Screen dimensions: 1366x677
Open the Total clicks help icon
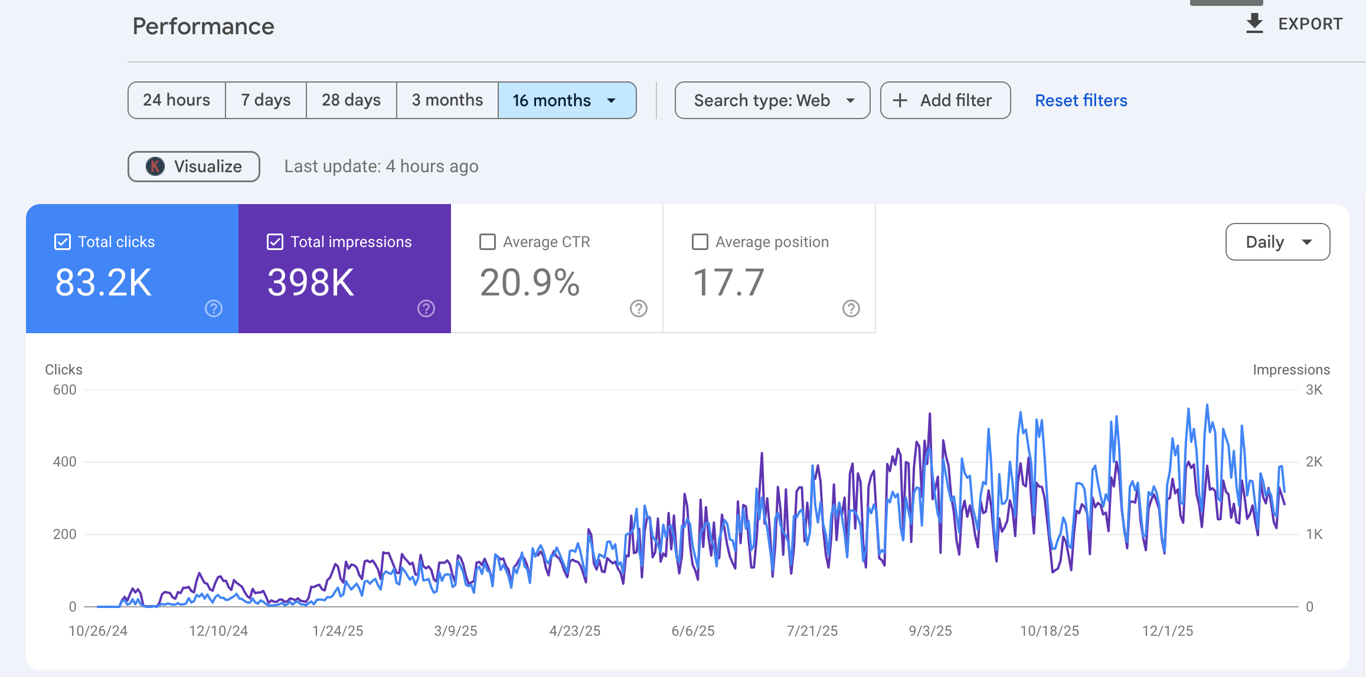pos(214,309)
